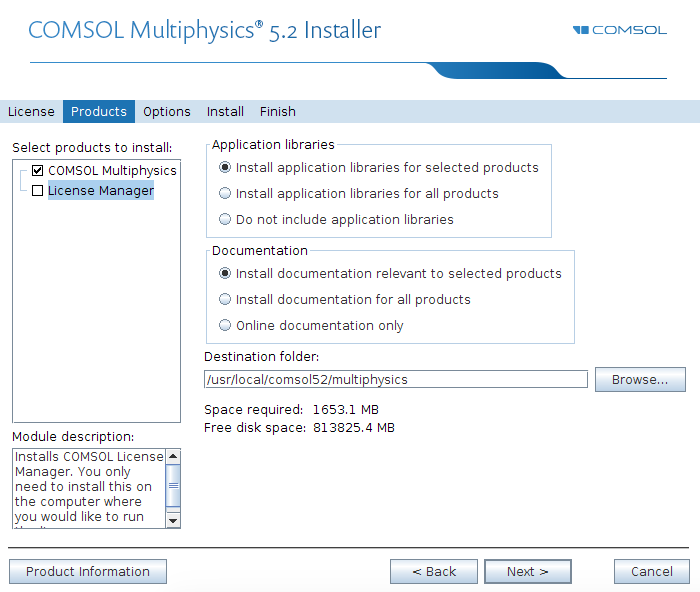Go Back to previous step
The image size is (700, 592).
[434, 571]
